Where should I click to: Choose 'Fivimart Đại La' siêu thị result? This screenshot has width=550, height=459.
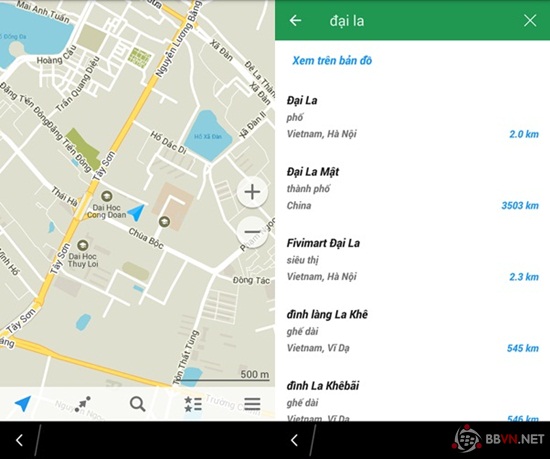(x=412, y=260)
